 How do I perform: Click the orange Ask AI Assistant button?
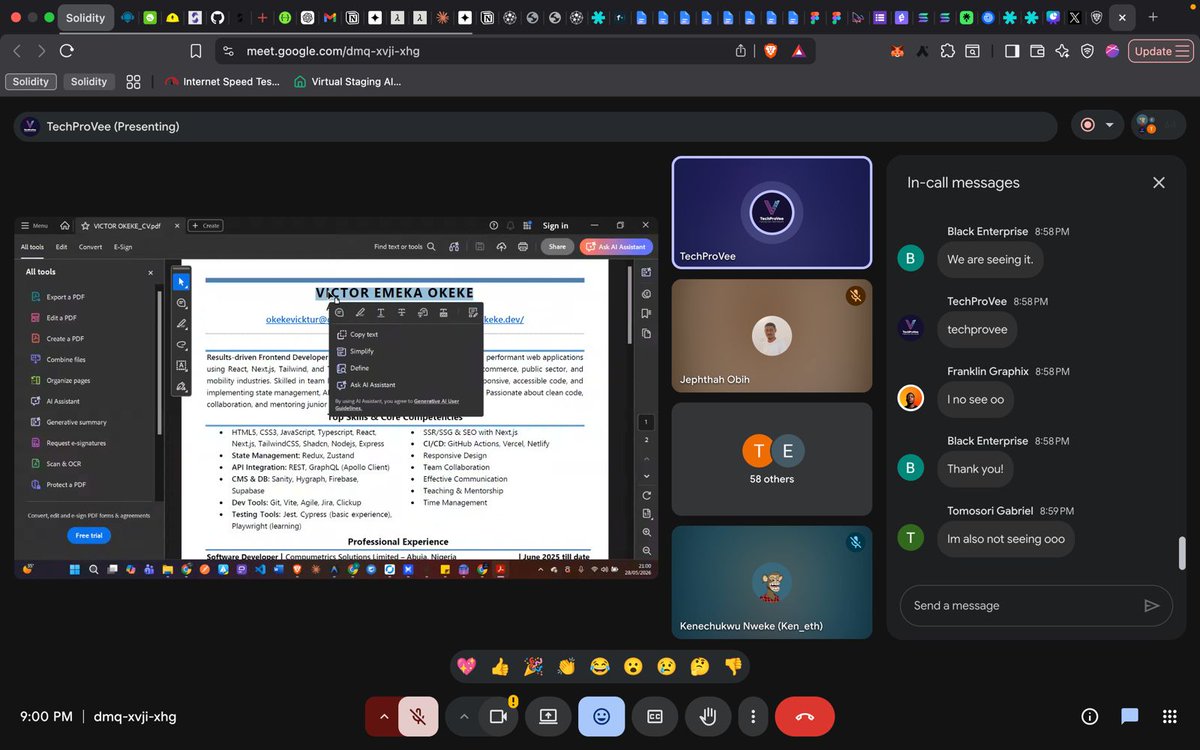(617, 247)
